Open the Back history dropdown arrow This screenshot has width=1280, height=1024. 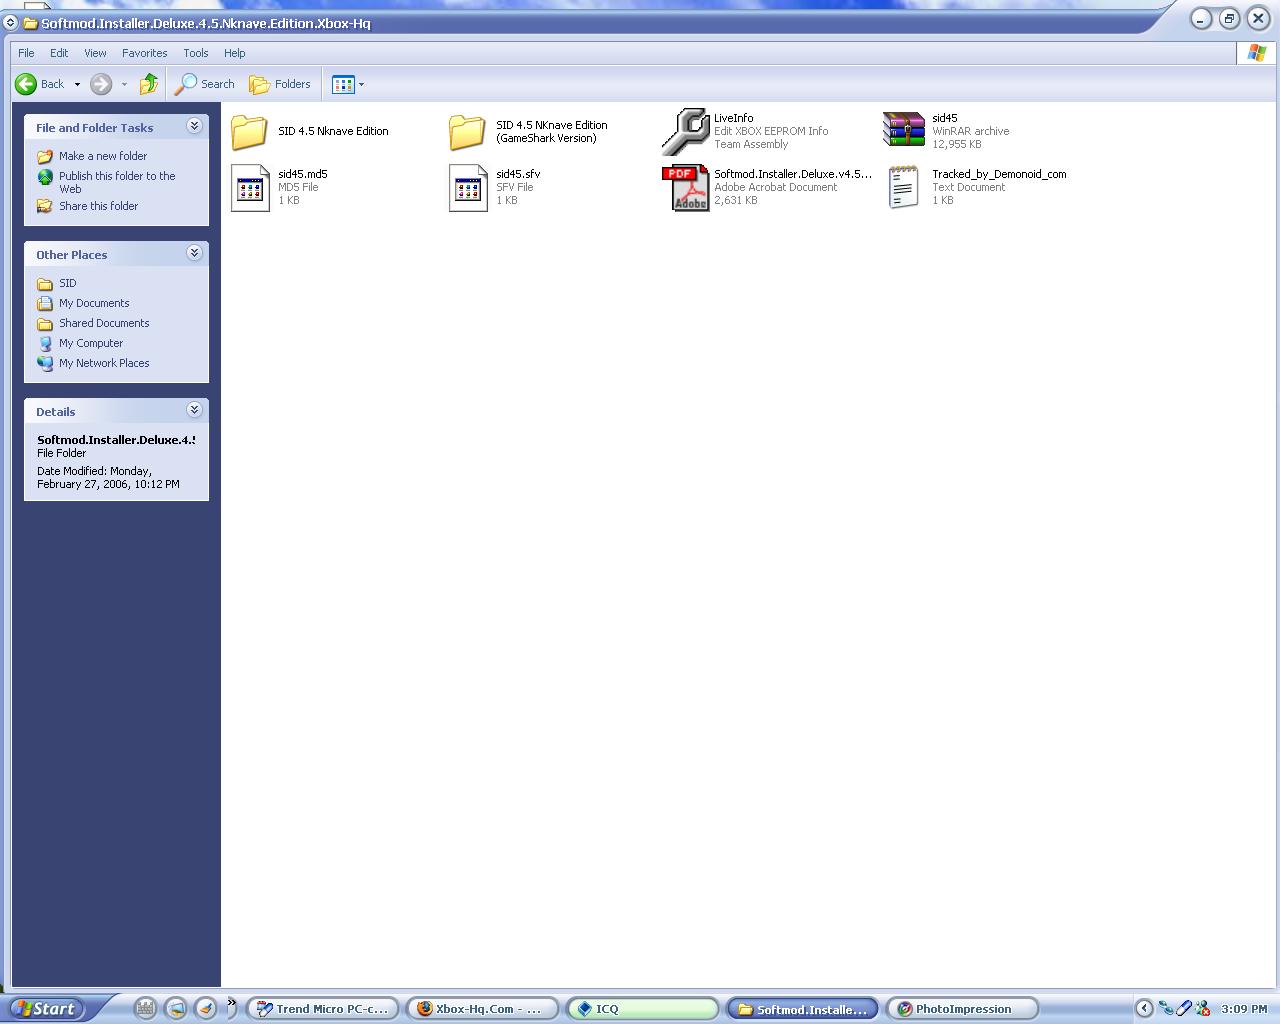77,84
